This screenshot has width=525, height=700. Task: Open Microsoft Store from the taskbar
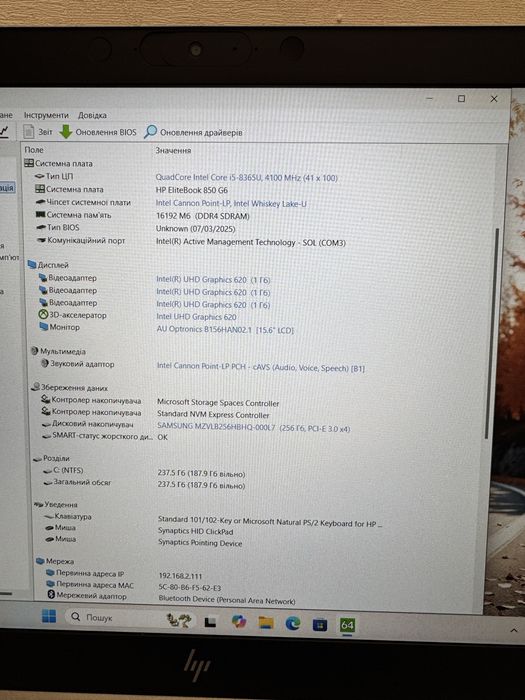[320, 624]
